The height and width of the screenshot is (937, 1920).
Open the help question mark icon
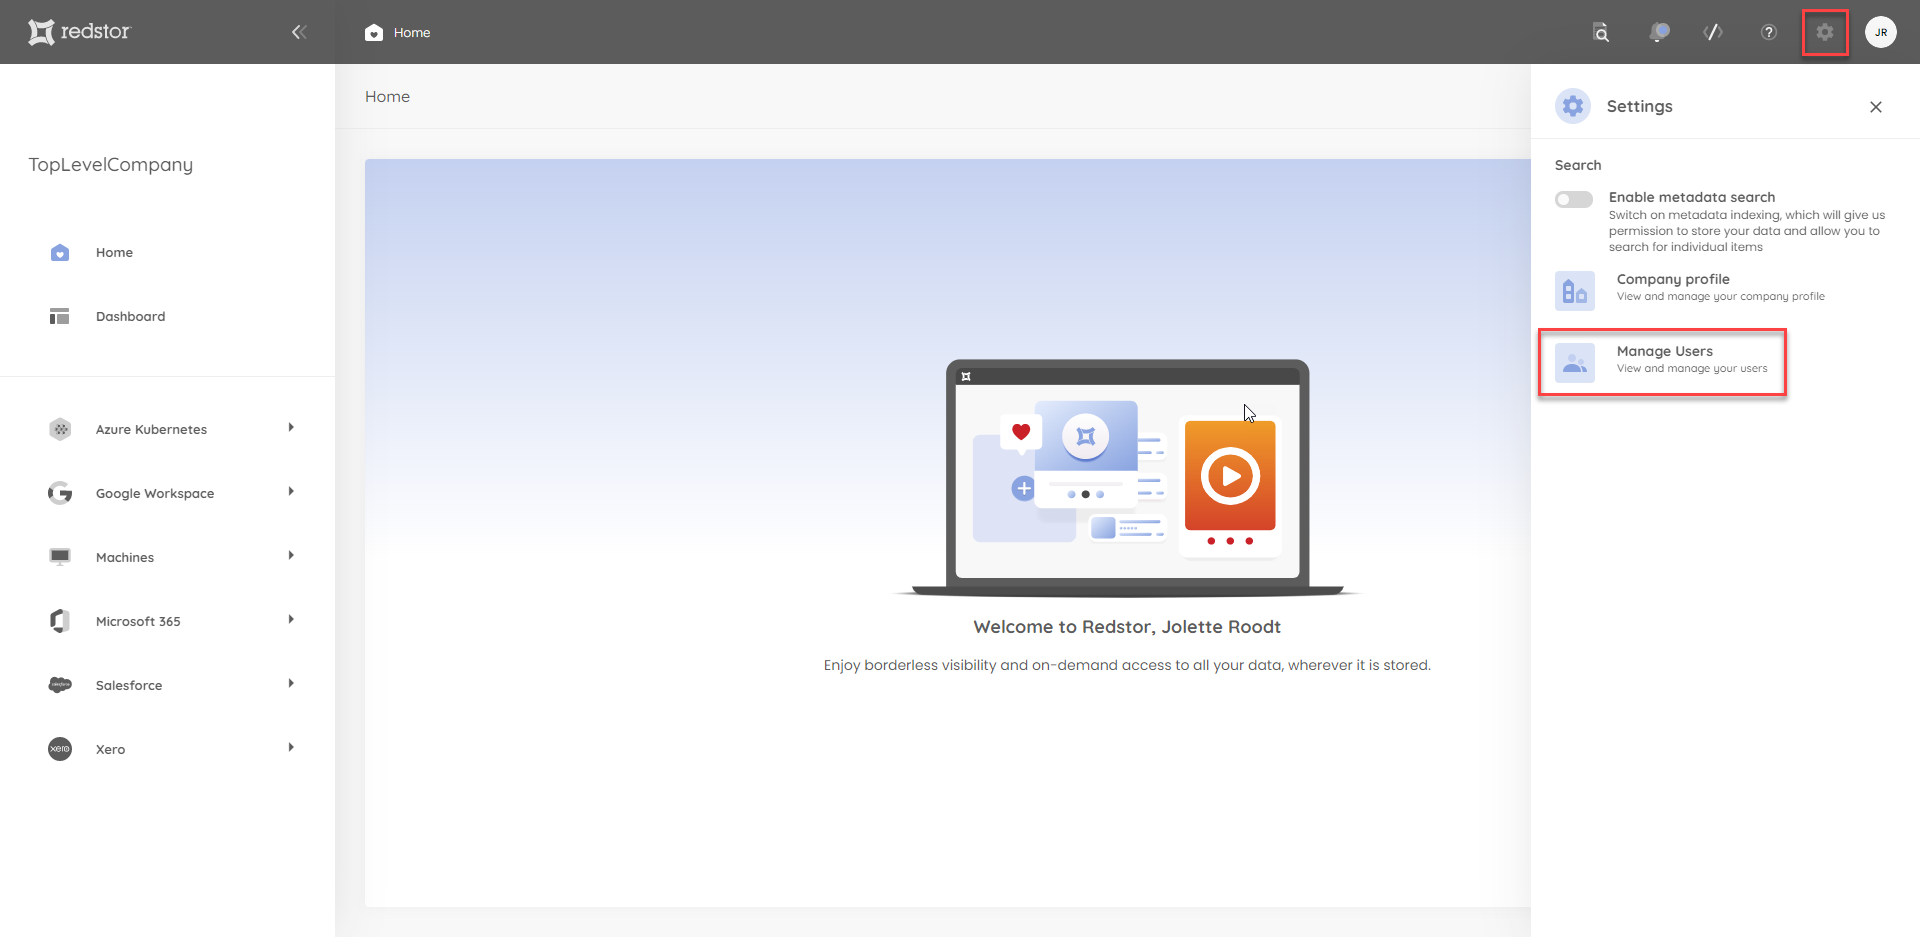tap(1769, 32)
